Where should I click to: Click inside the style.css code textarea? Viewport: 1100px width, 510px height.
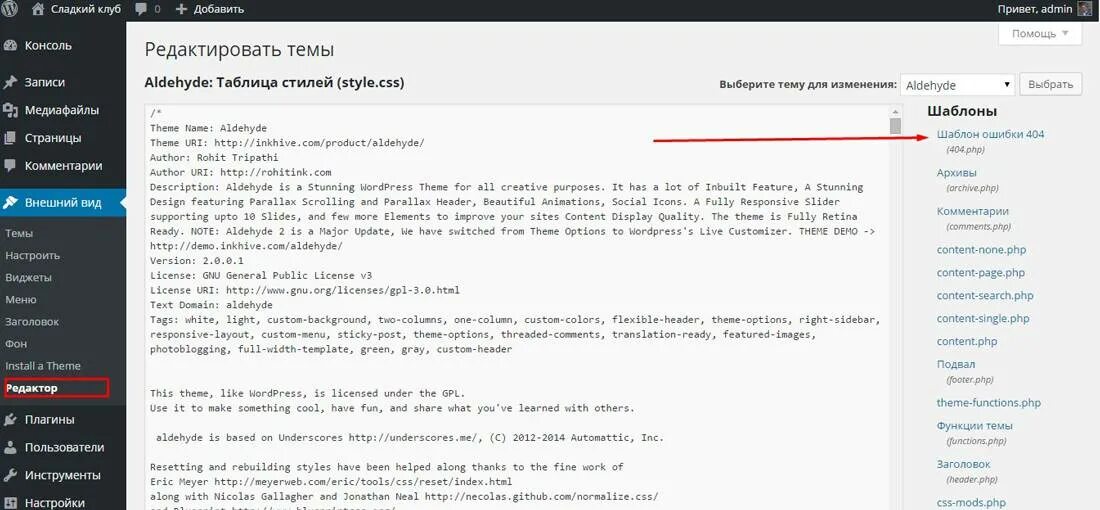click(518, 307)
